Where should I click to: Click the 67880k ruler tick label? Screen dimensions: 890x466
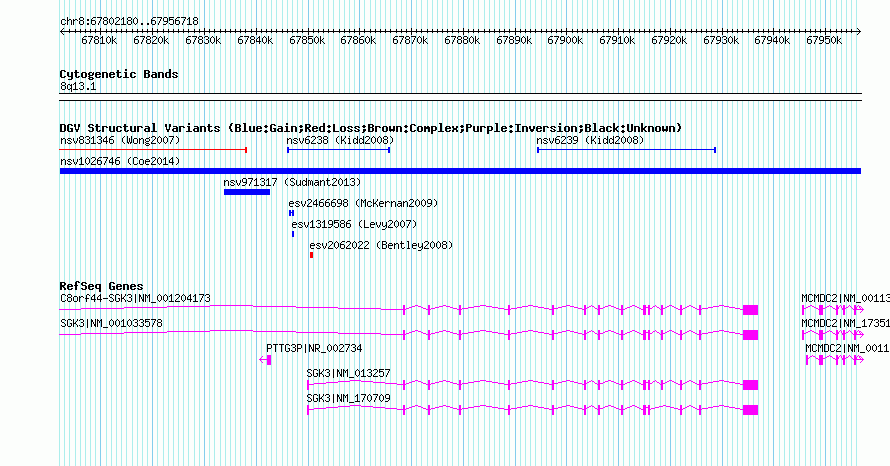pos(462,41)
